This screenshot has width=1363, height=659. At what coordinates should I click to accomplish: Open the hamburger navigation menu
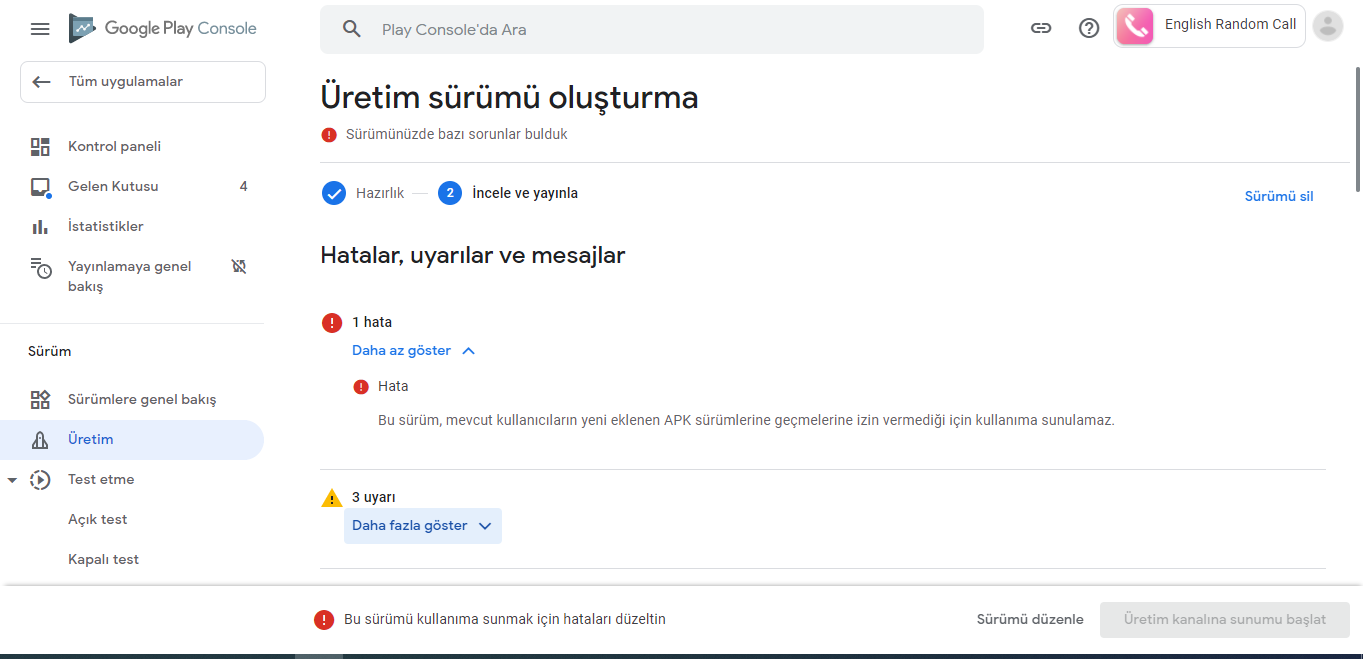click(x=40, y=29)
